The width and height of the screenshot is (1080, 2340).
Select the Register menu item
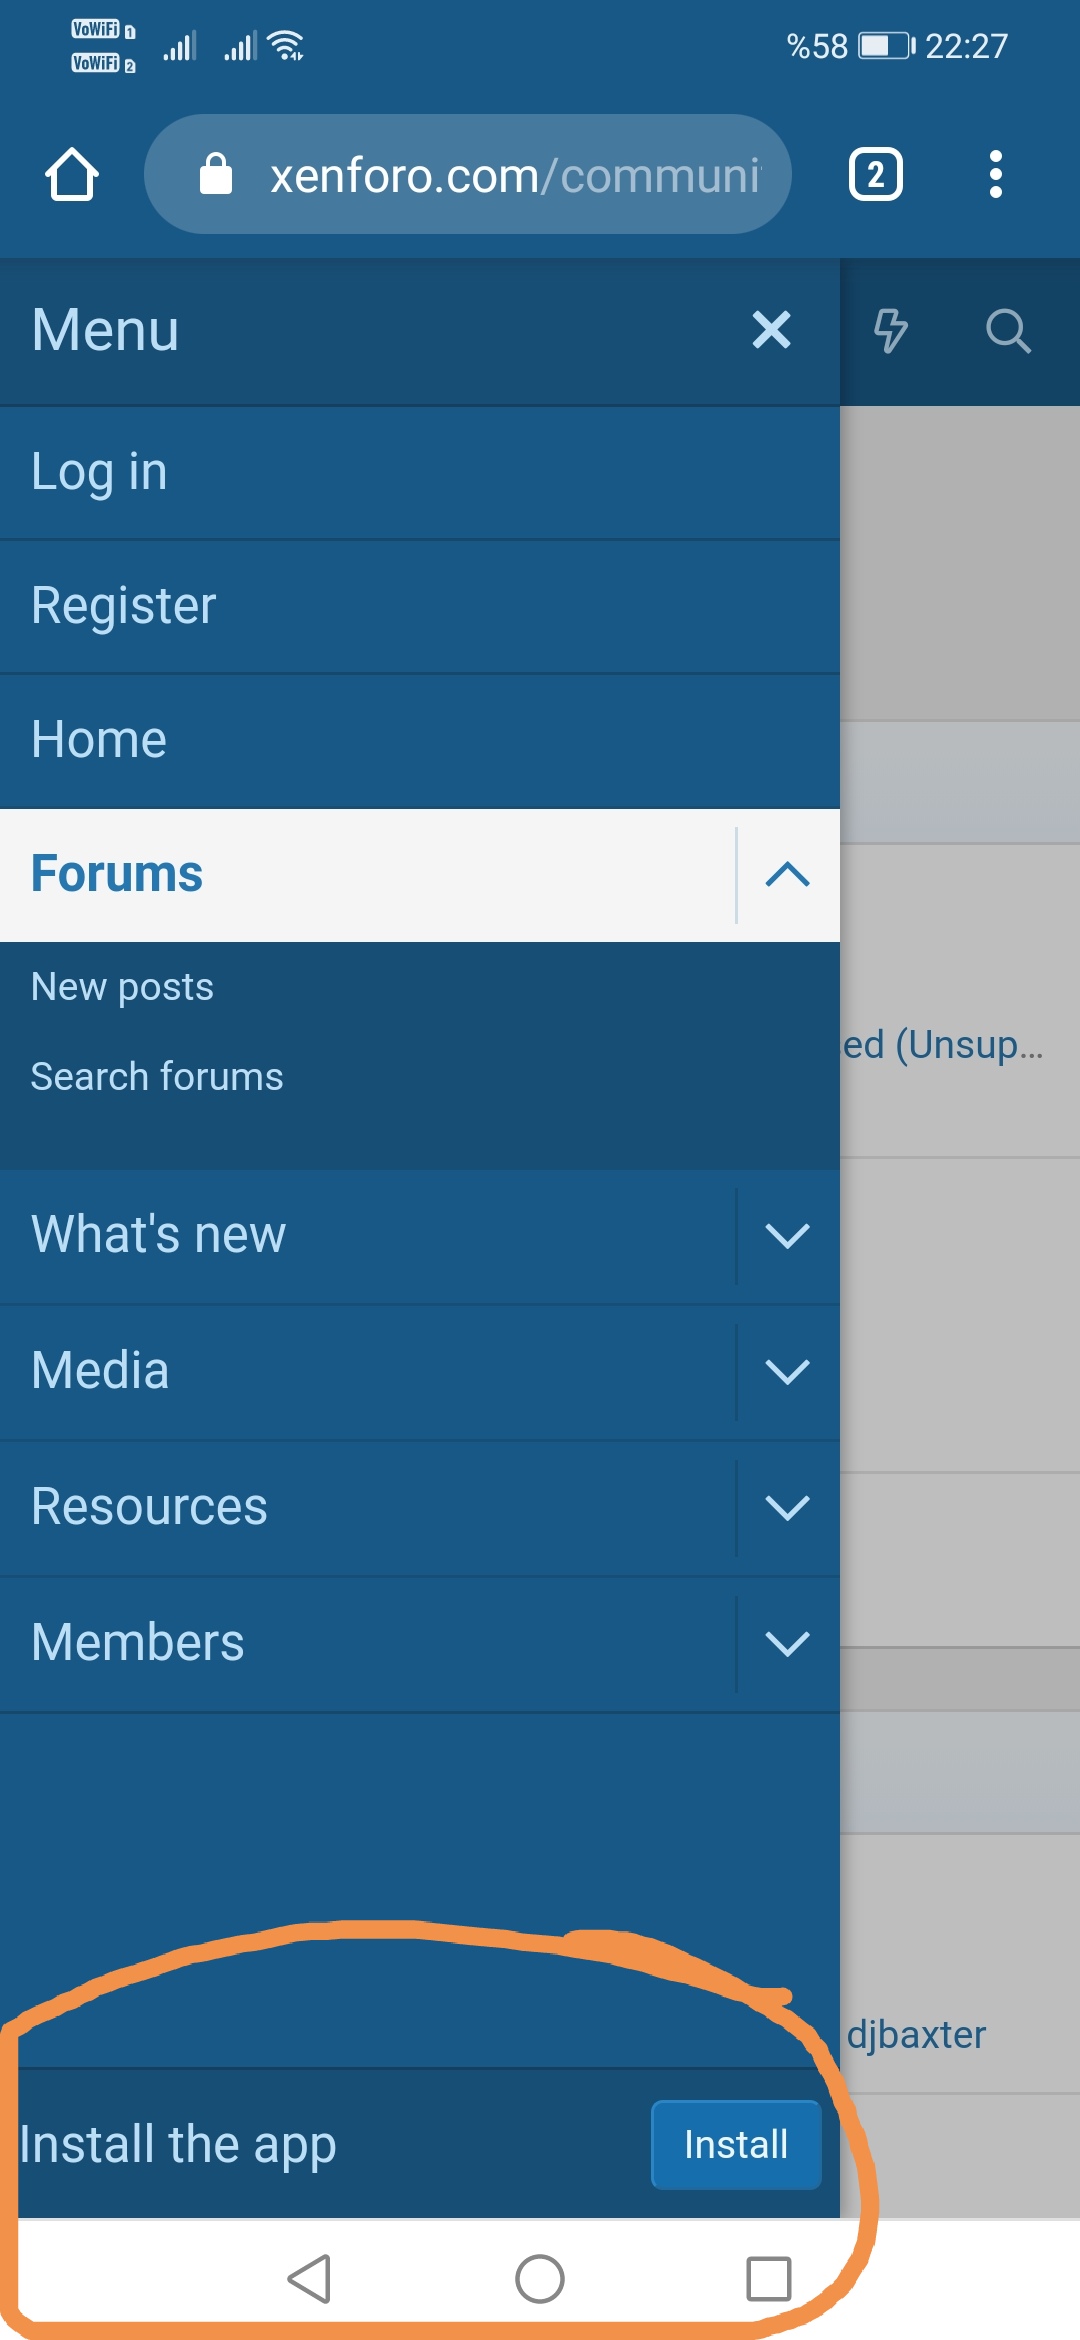click(420, 606)
